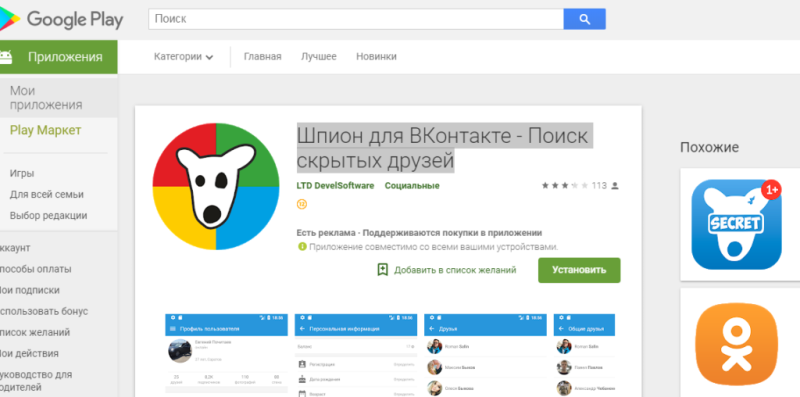Screen dimensions: 800x397
Task: Expand the Категории dropdown
Action: pyautogui.click(x=183, y=57)
